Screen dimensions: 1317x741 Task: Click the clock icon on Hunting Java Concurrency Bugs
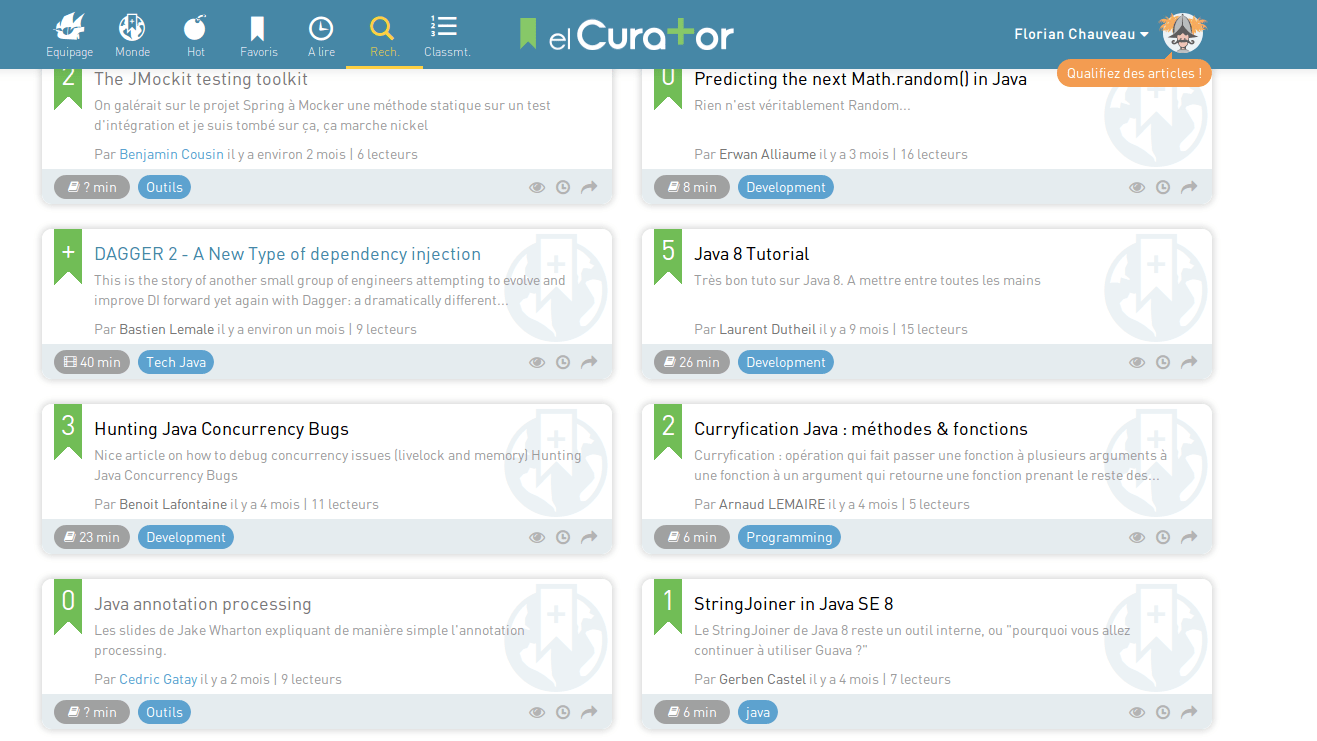pos(563,537)
